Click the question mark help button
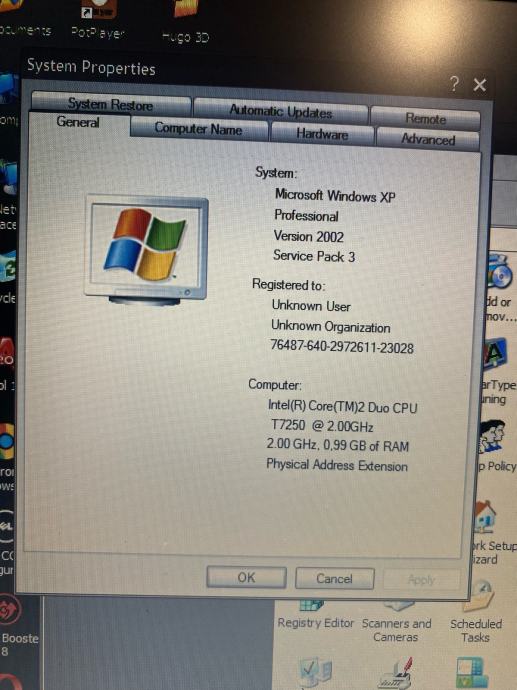517x690 pixels. coord(455,83)
